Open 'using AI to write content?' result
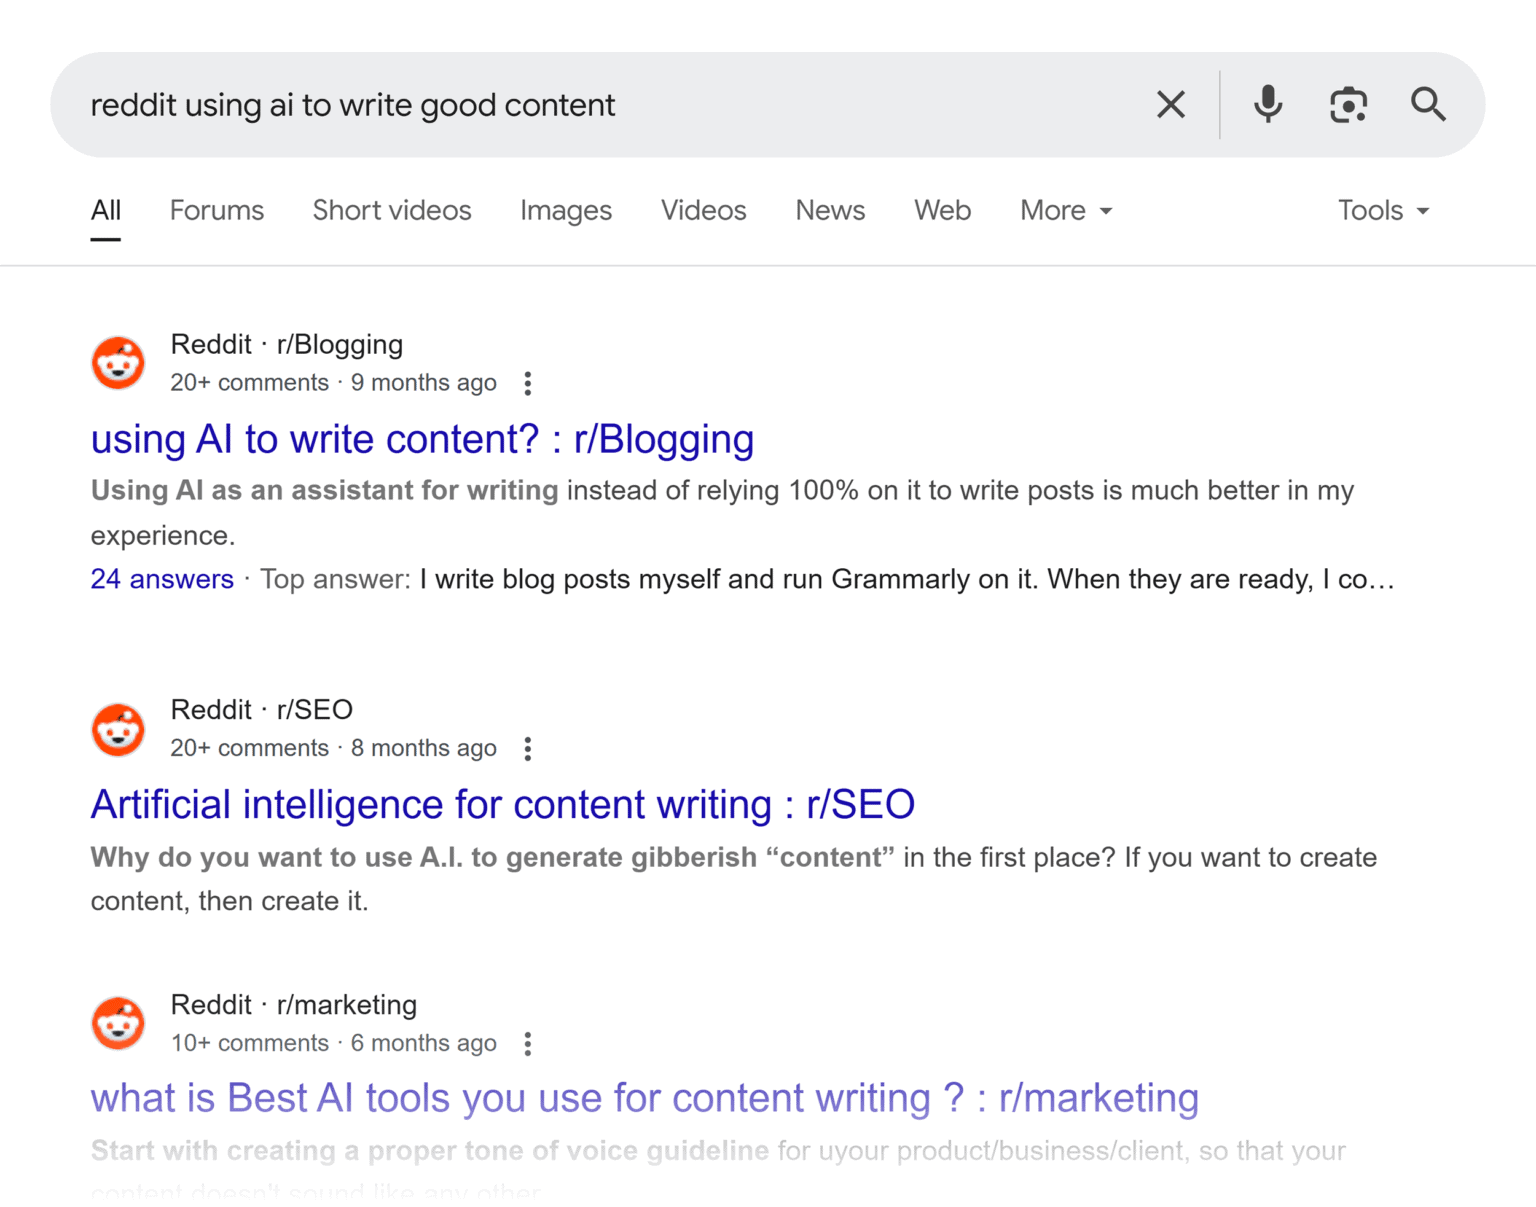Viewport: 1536px width, 1207px height. pyautogui.click(x=422, y=440)
